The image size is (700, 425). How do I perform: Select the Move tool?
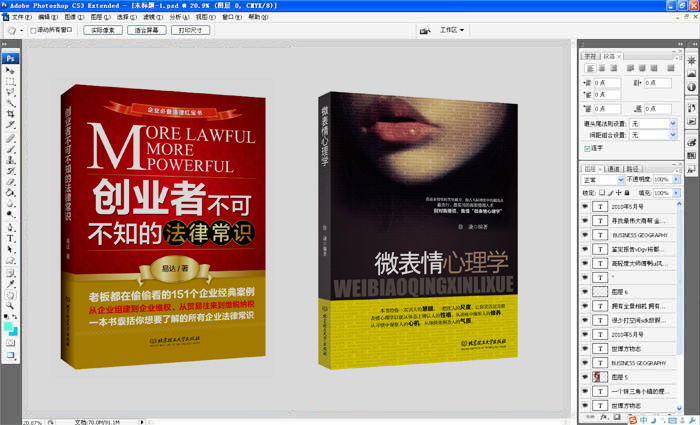(11, 70)
